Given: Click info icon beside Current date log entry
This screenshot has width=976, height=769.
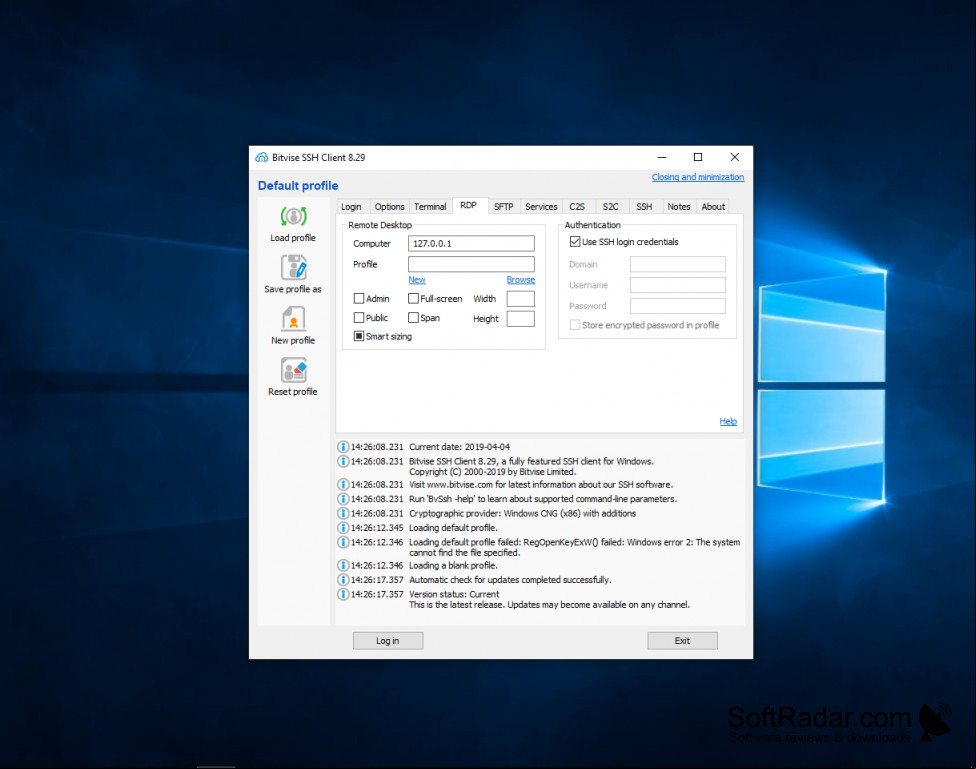Looking at the screenshot, I should 343,447.
